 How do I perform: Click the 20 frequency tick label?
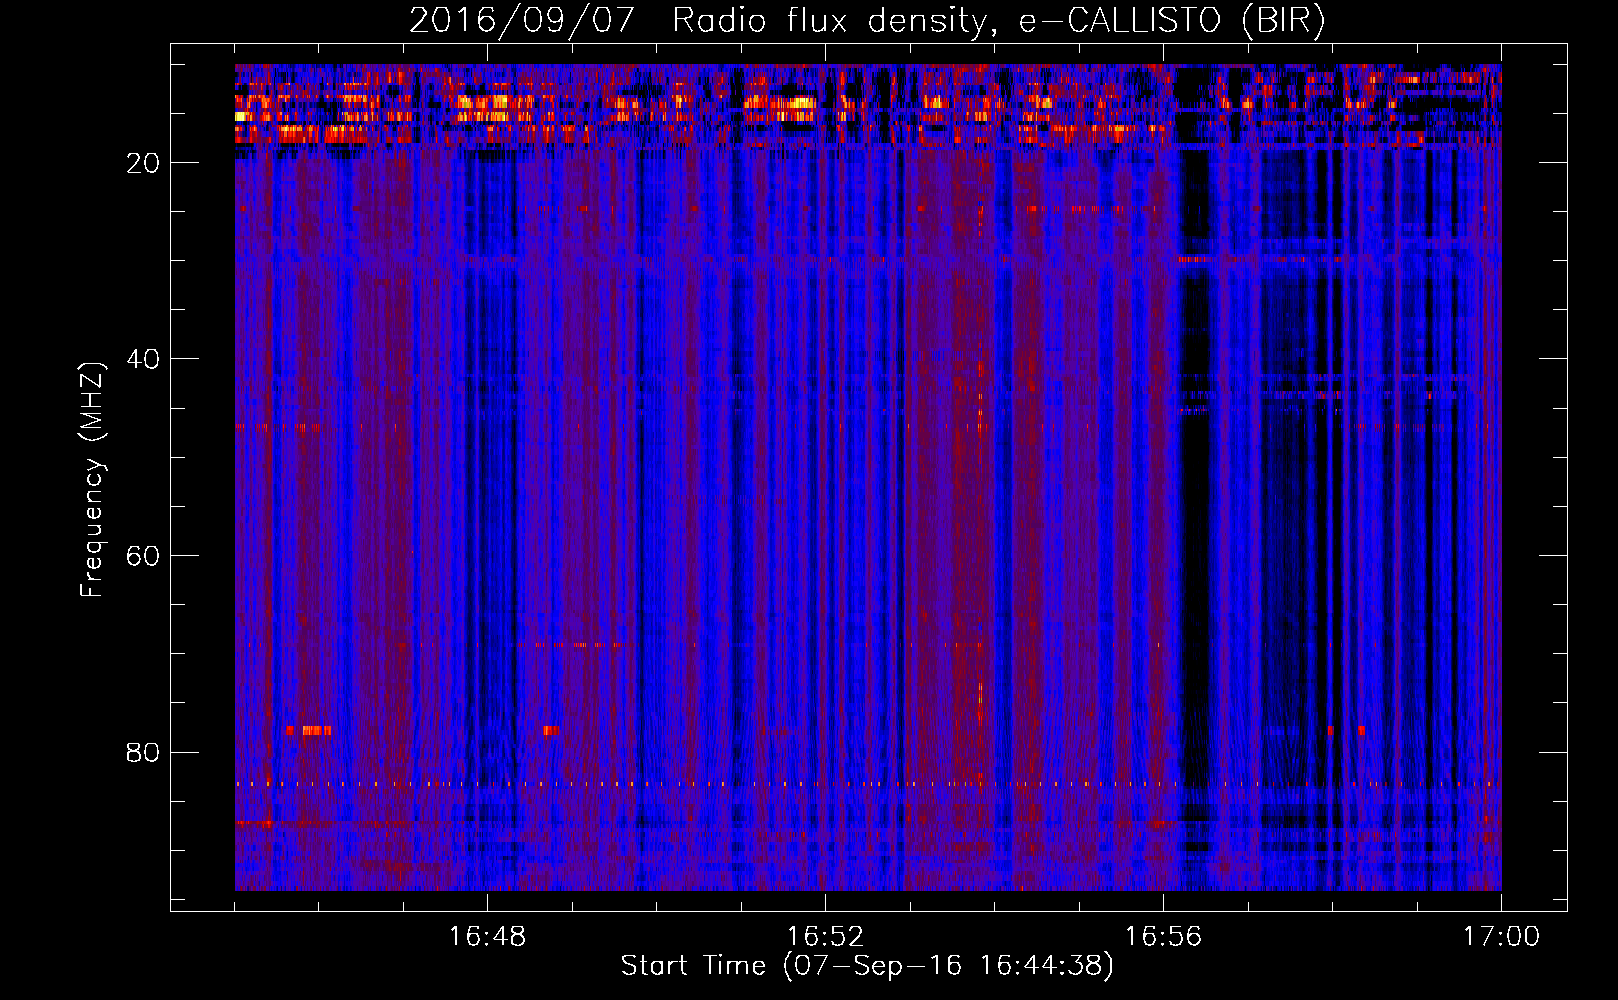(143, 163)
